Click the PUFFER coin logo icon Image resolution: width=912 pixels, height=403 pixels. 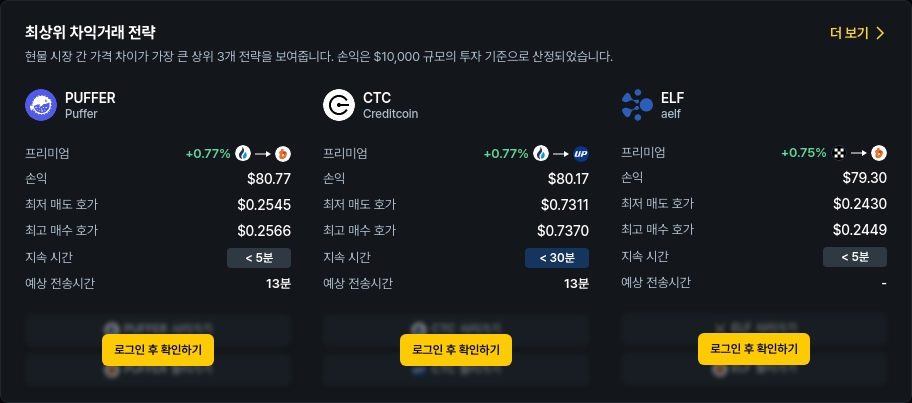pyautogui.click(x=41, y=105)
